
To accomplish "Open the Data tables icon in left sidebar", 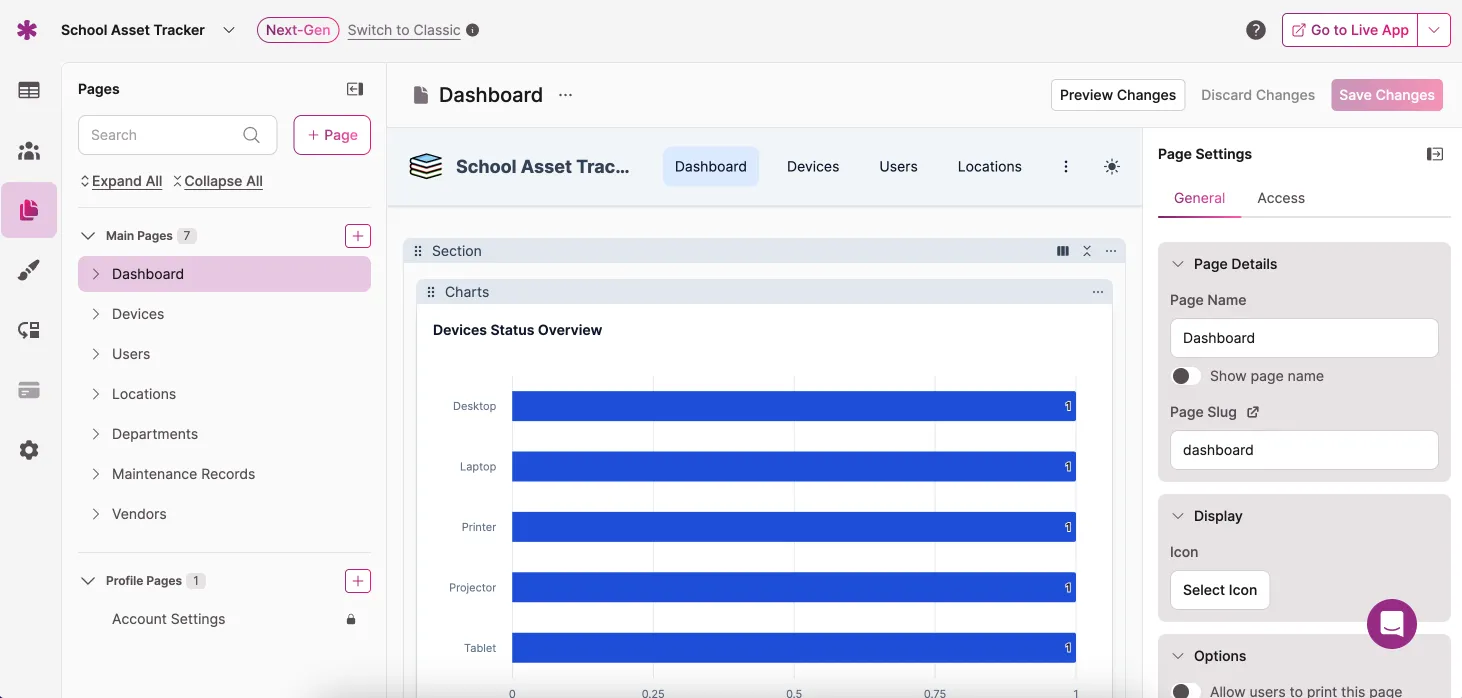I will [x=29, y=90].
